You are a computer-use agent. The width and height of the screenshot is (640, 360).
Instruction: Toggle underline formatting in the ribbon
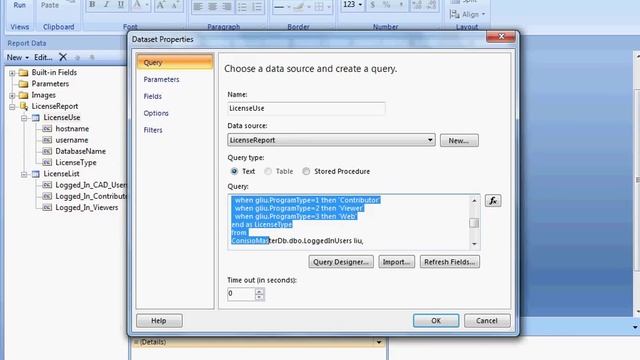(121, 5)
